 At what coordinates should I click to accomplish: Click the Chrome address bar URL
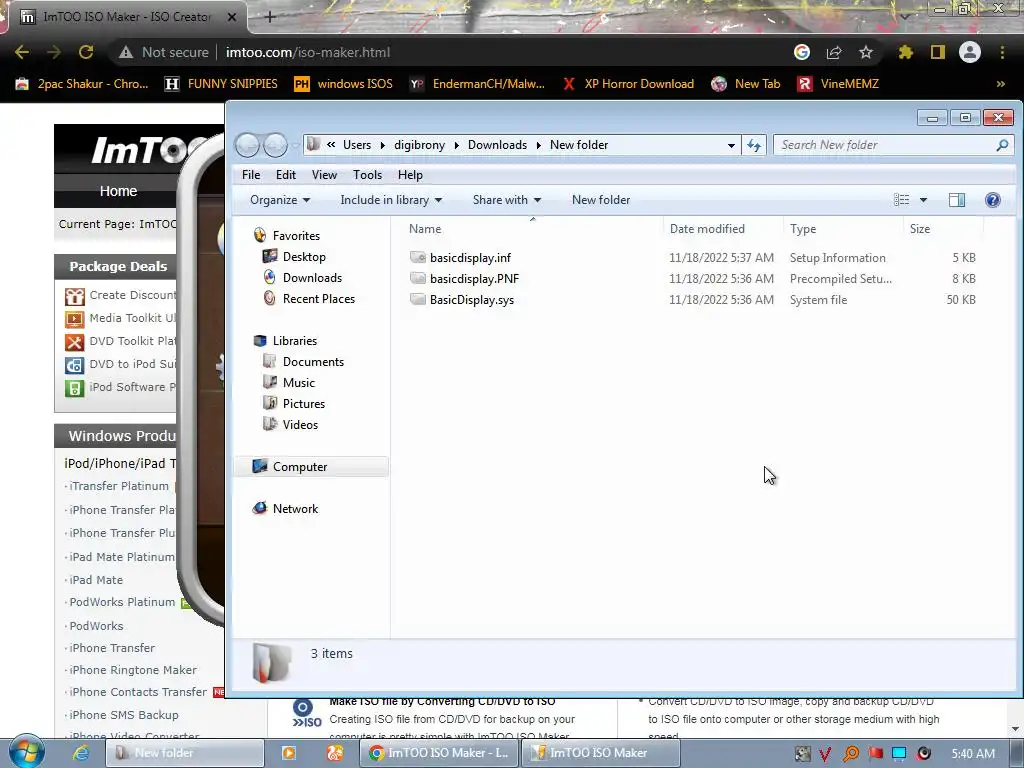point(308,52)
